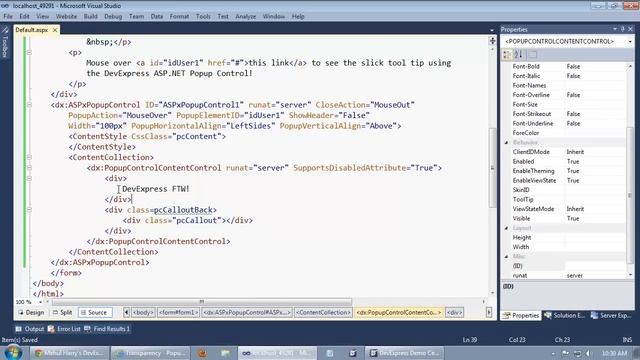Image resolution: width=640 pixels, height=360 pixels.
Task: Open the Properties window position menu arrow
Action: [x=615, y=29]
